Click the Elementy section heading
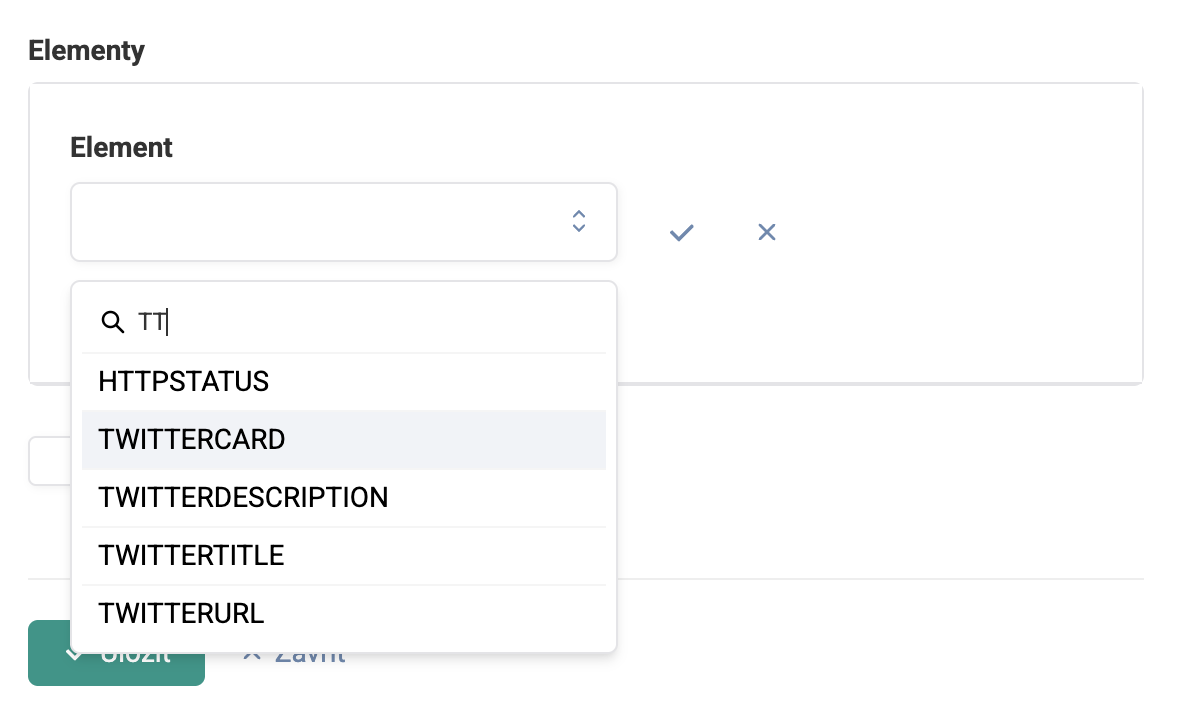The height and width of the screenshot is (704, 1190). point(87,51)
